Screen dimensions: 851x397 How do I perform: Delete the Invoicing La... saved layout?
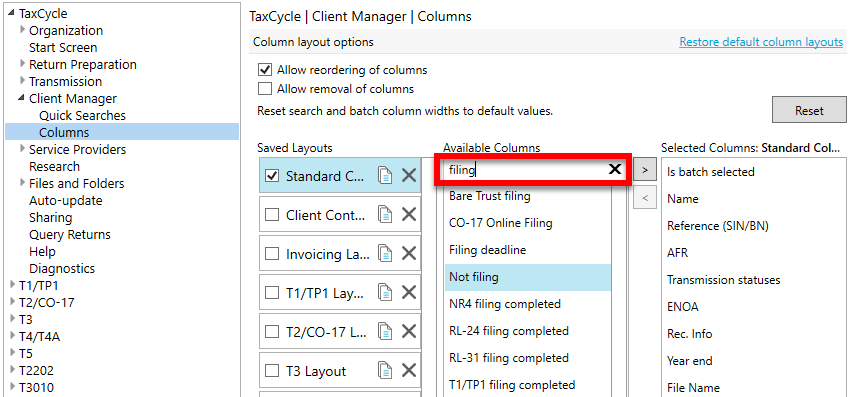pyautogui.click(x=409, y=254)
